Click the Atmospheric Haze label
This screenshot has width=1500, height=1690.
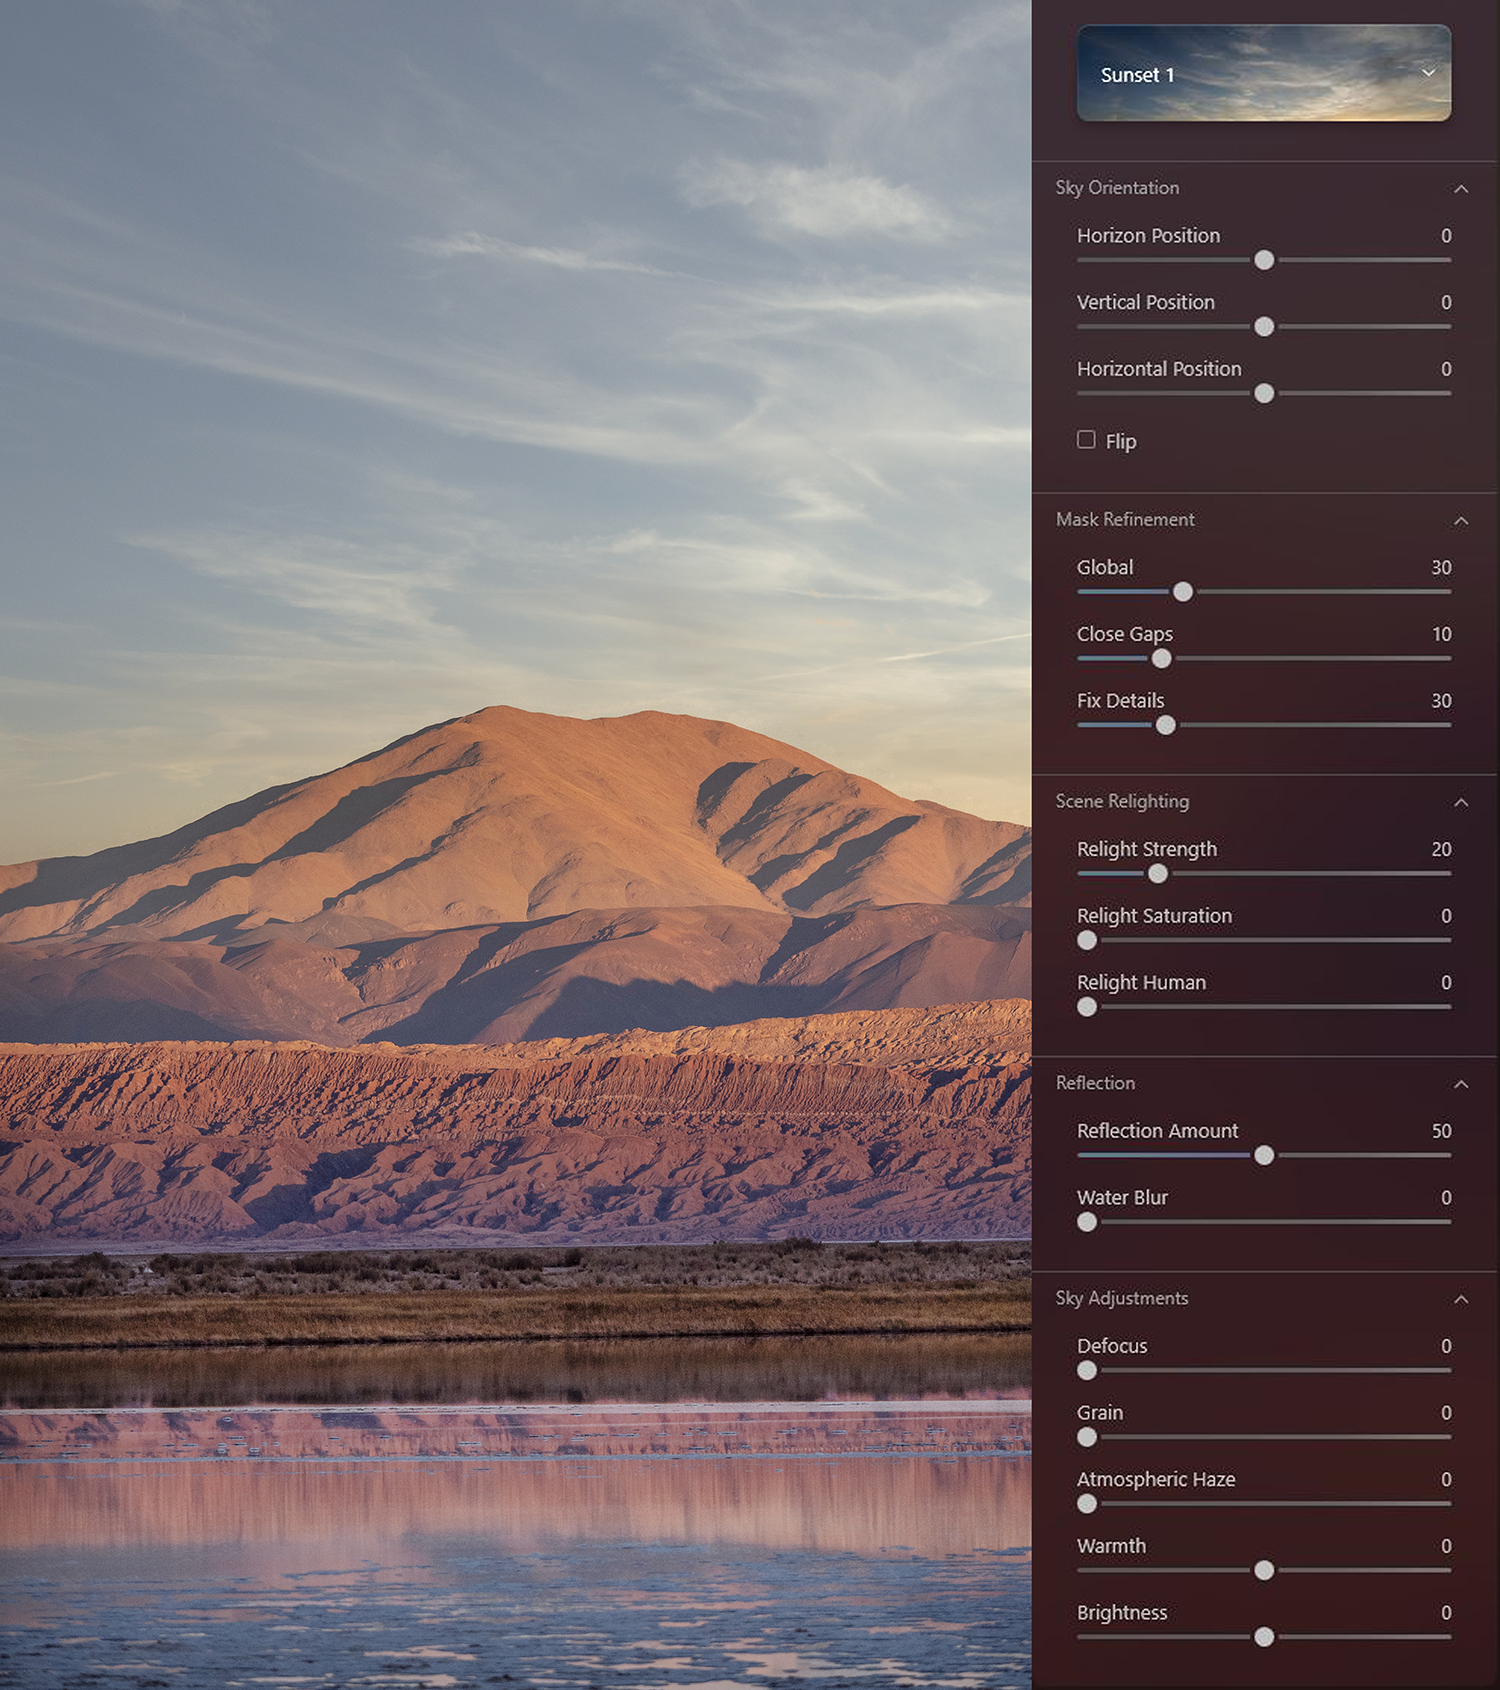pyautogui.click(x=1156, y=1480)
